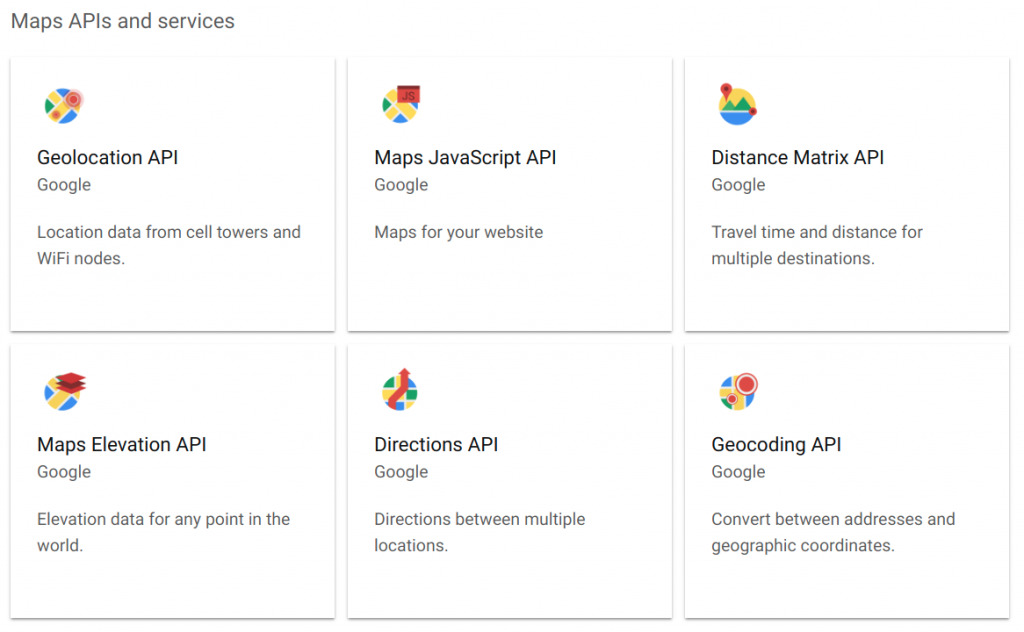Viewport: 1024px width, 632px height.
Task: Click the Geocoding API pin icon
Action: [x=738, y=391]
